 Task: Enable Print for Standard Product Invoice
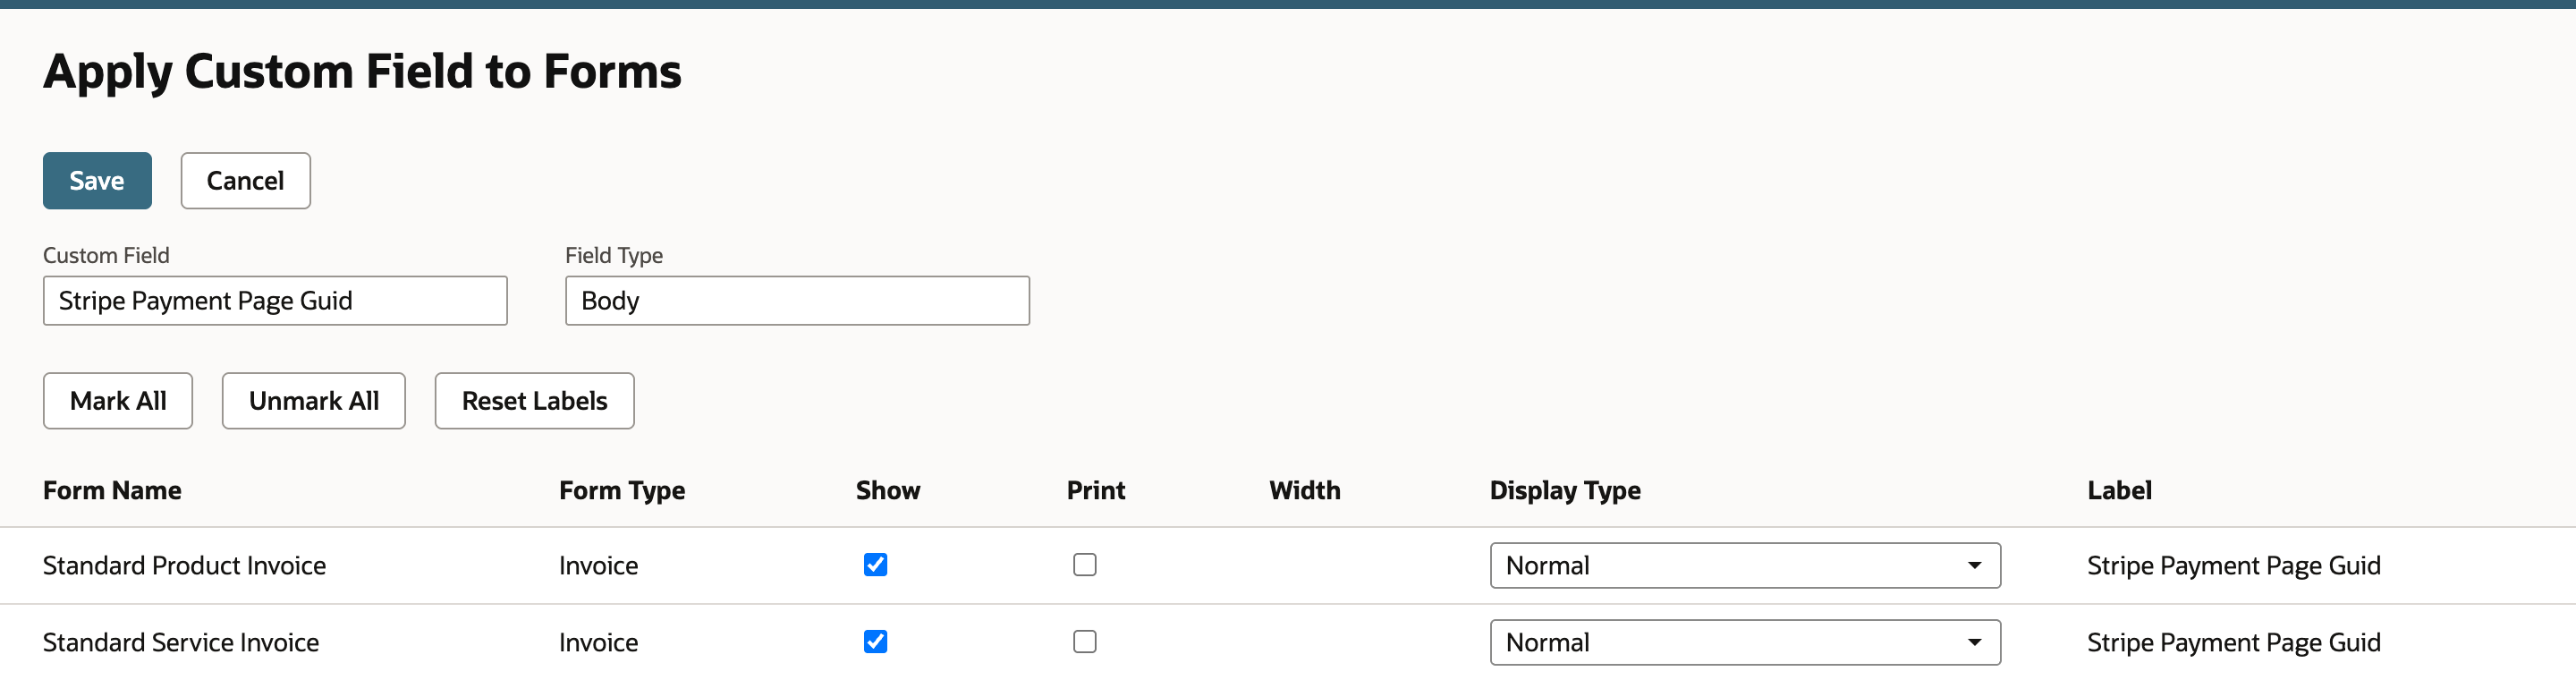(1085, 565)
